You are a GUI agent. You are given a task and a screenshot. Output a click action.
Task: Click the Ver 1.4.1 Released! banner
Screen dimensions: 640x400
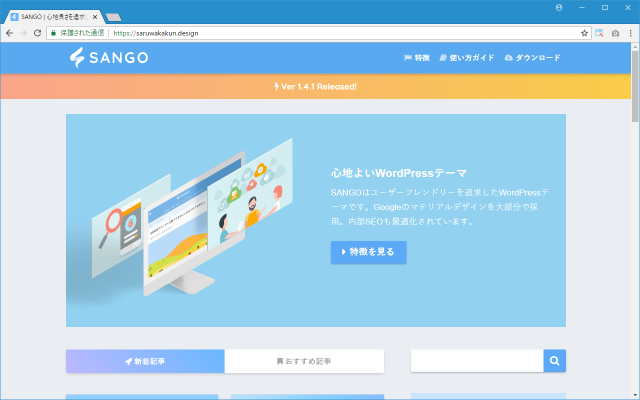point(316,87)
